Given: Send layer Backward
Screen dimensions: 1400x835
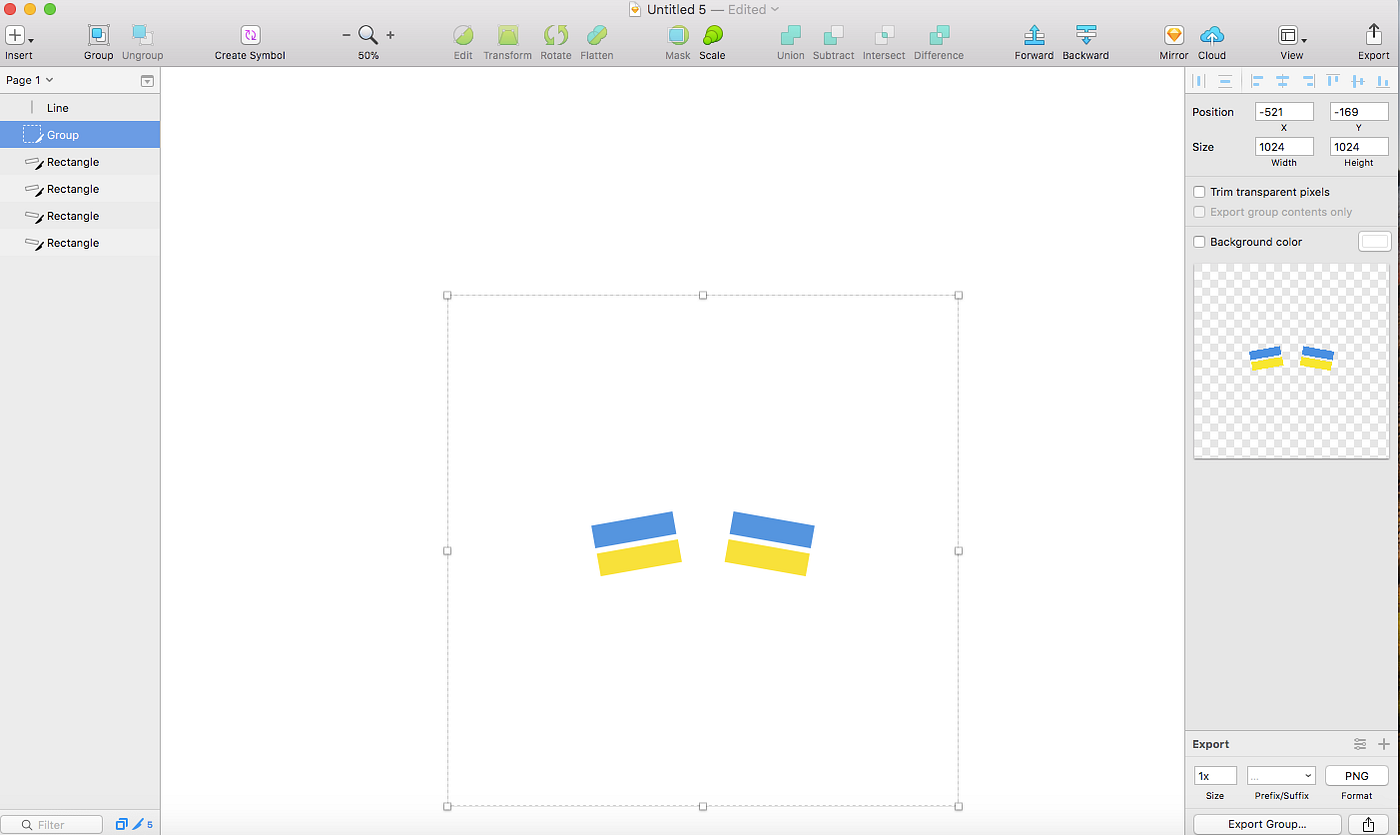Looking at the screenshot, I should click(1086, 35).
